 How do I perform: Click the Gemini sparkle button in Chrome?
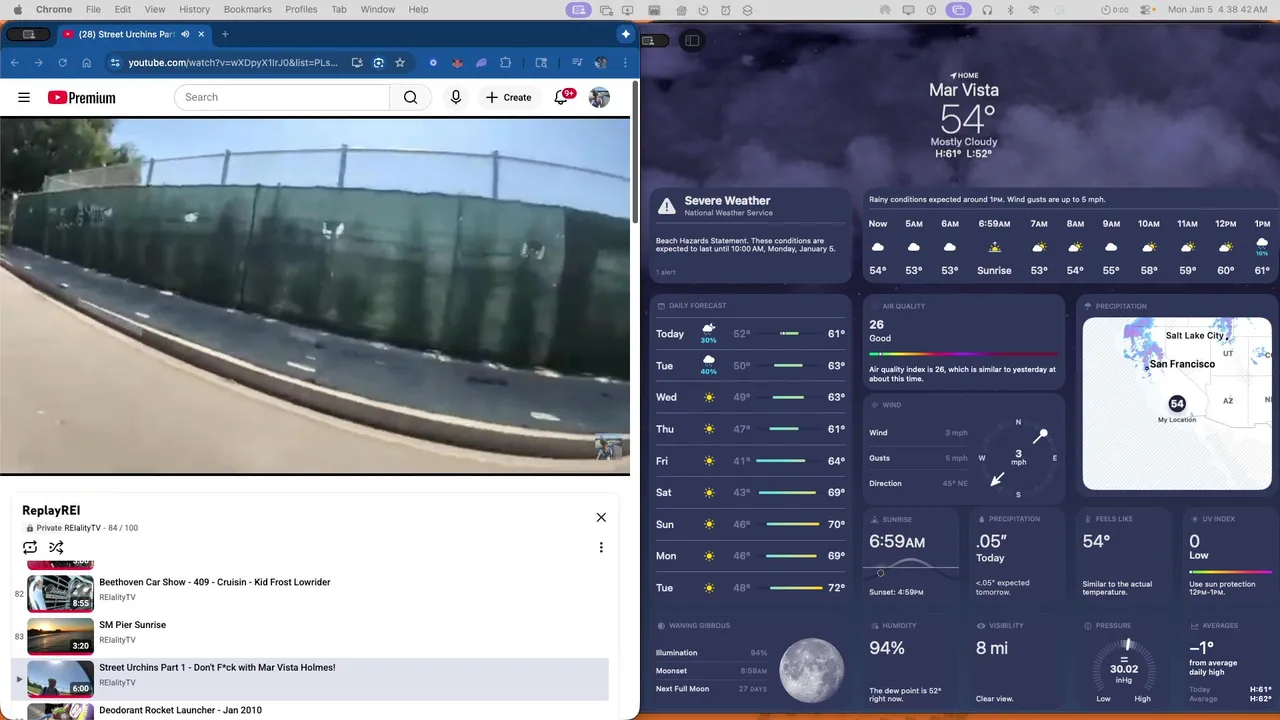click(626, 34)
